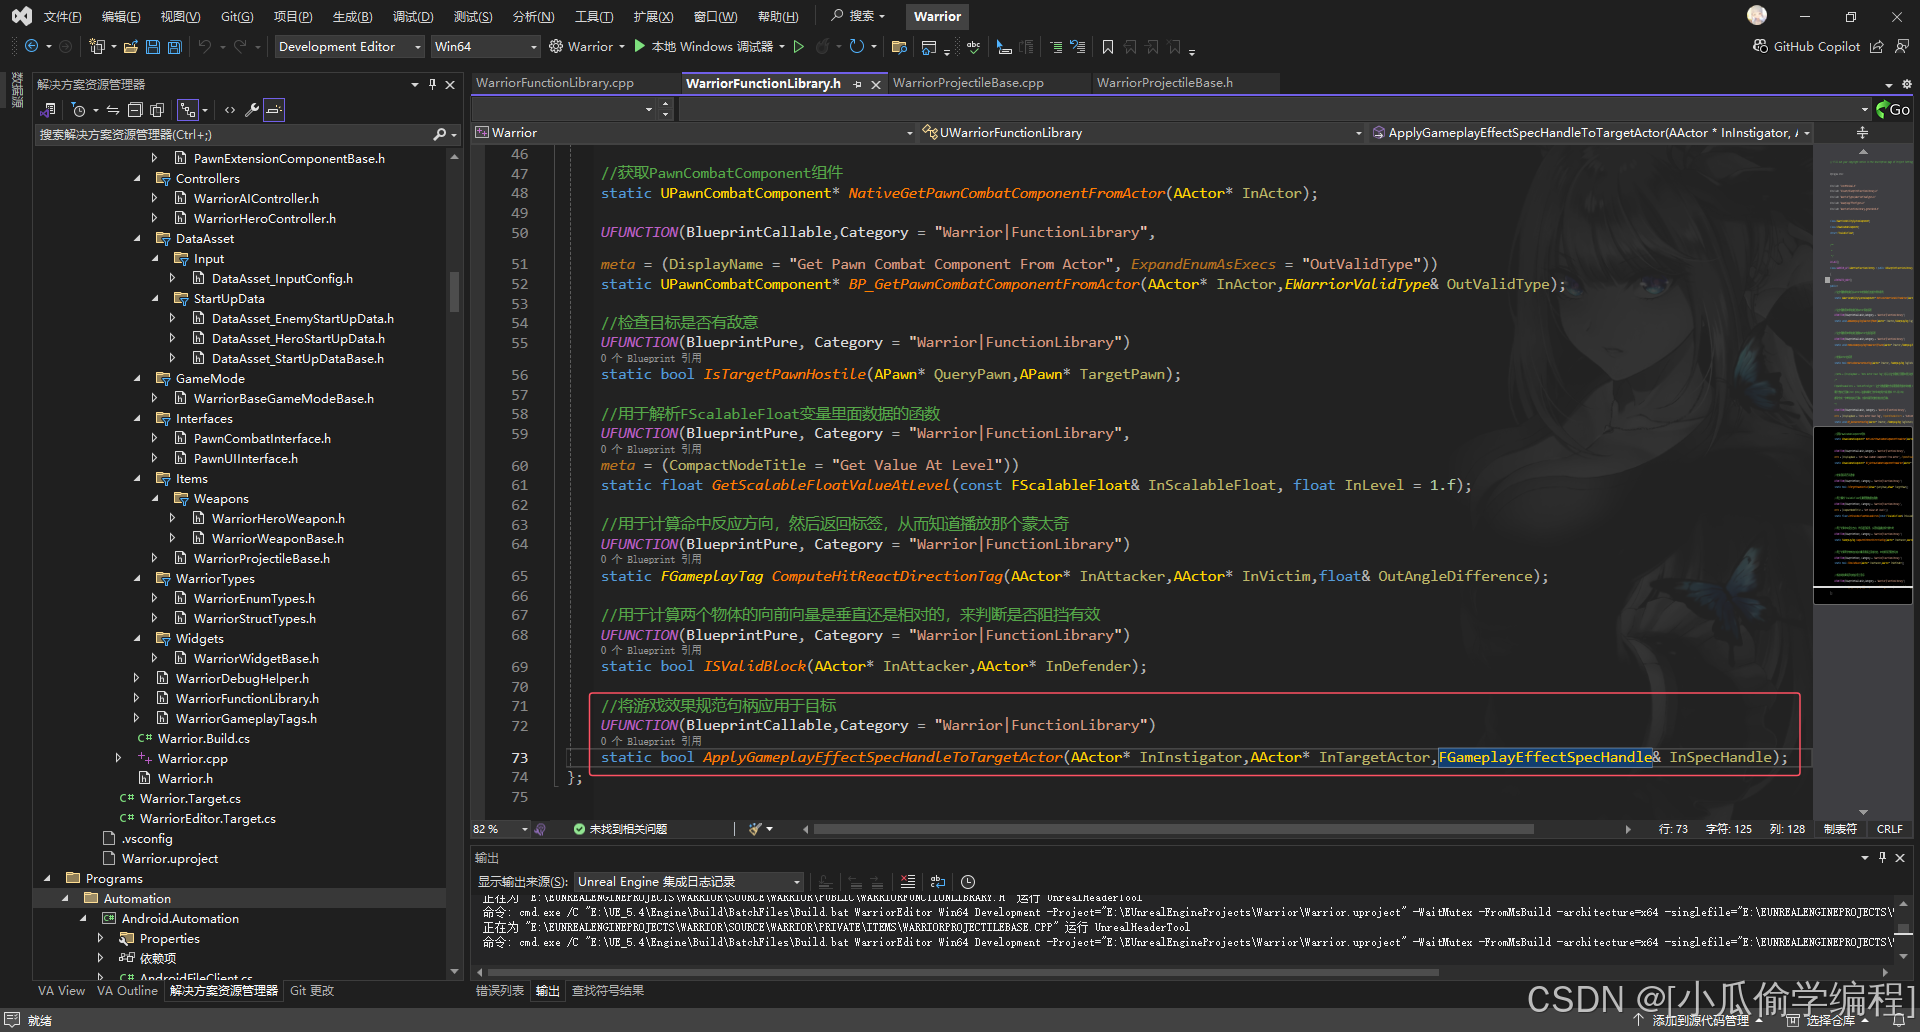Open the 调试(D) menu
The height and width of the screenshot is (1032, 1920).
(x=413, y=16)
